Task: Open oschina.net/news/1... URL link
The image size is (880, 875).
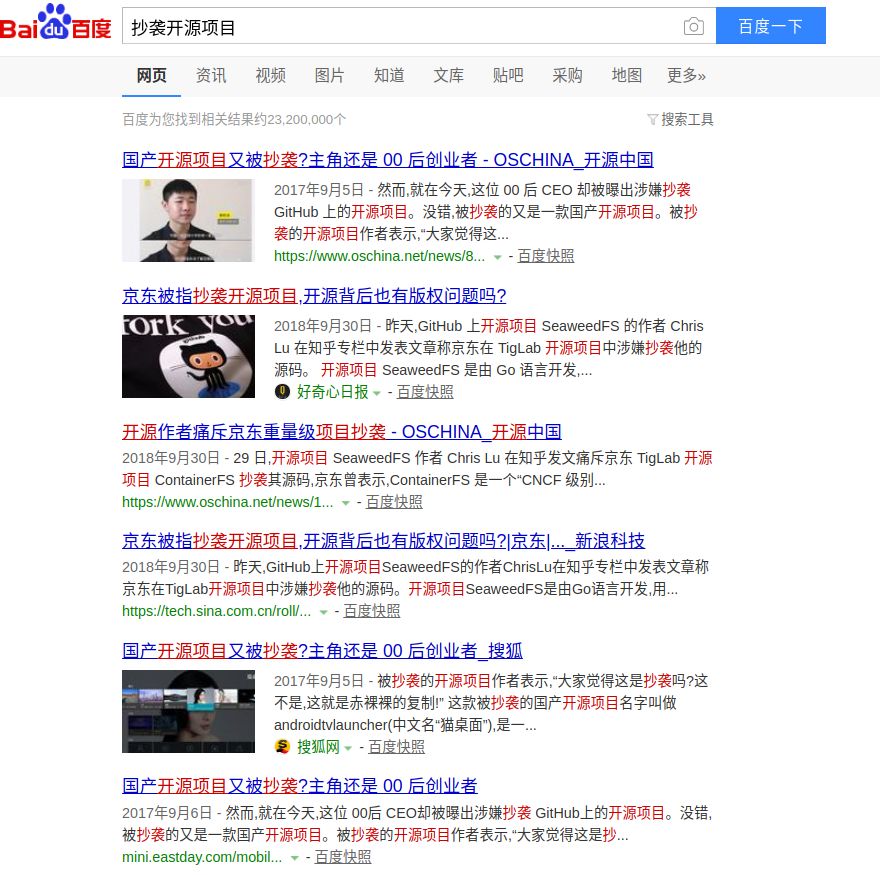Action: pos(228,502)
